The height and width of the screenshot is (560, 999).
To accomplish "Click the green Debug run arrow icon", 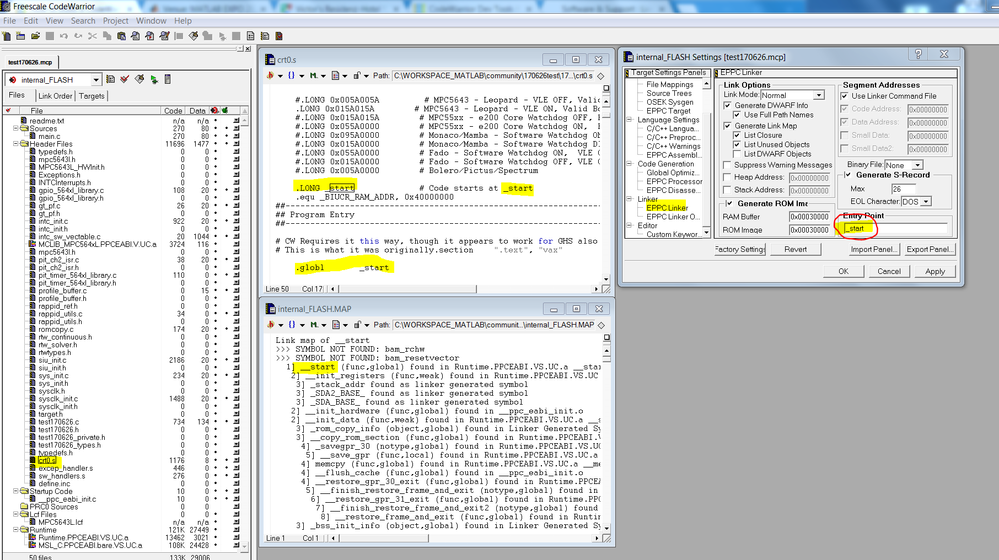I will click(154, 80).
